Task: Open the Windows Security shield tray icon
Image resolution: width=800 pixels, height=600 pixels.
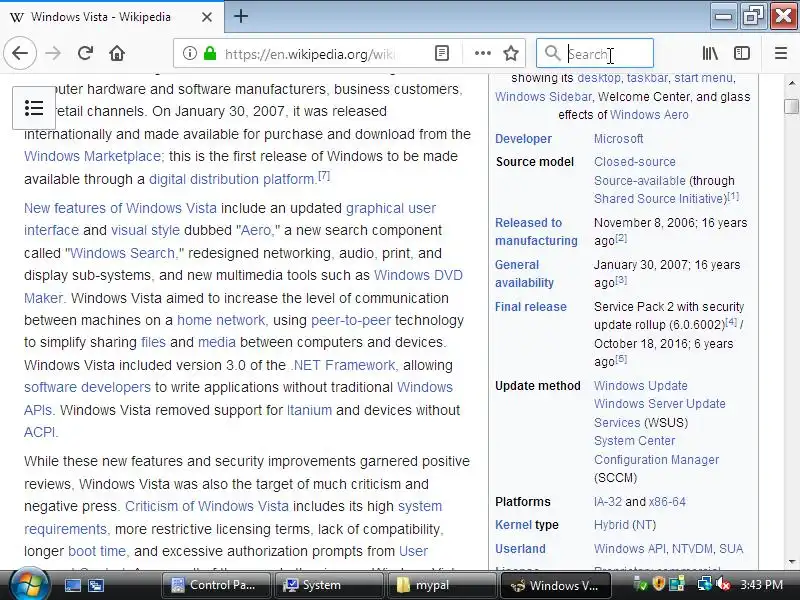Action: 659,584
